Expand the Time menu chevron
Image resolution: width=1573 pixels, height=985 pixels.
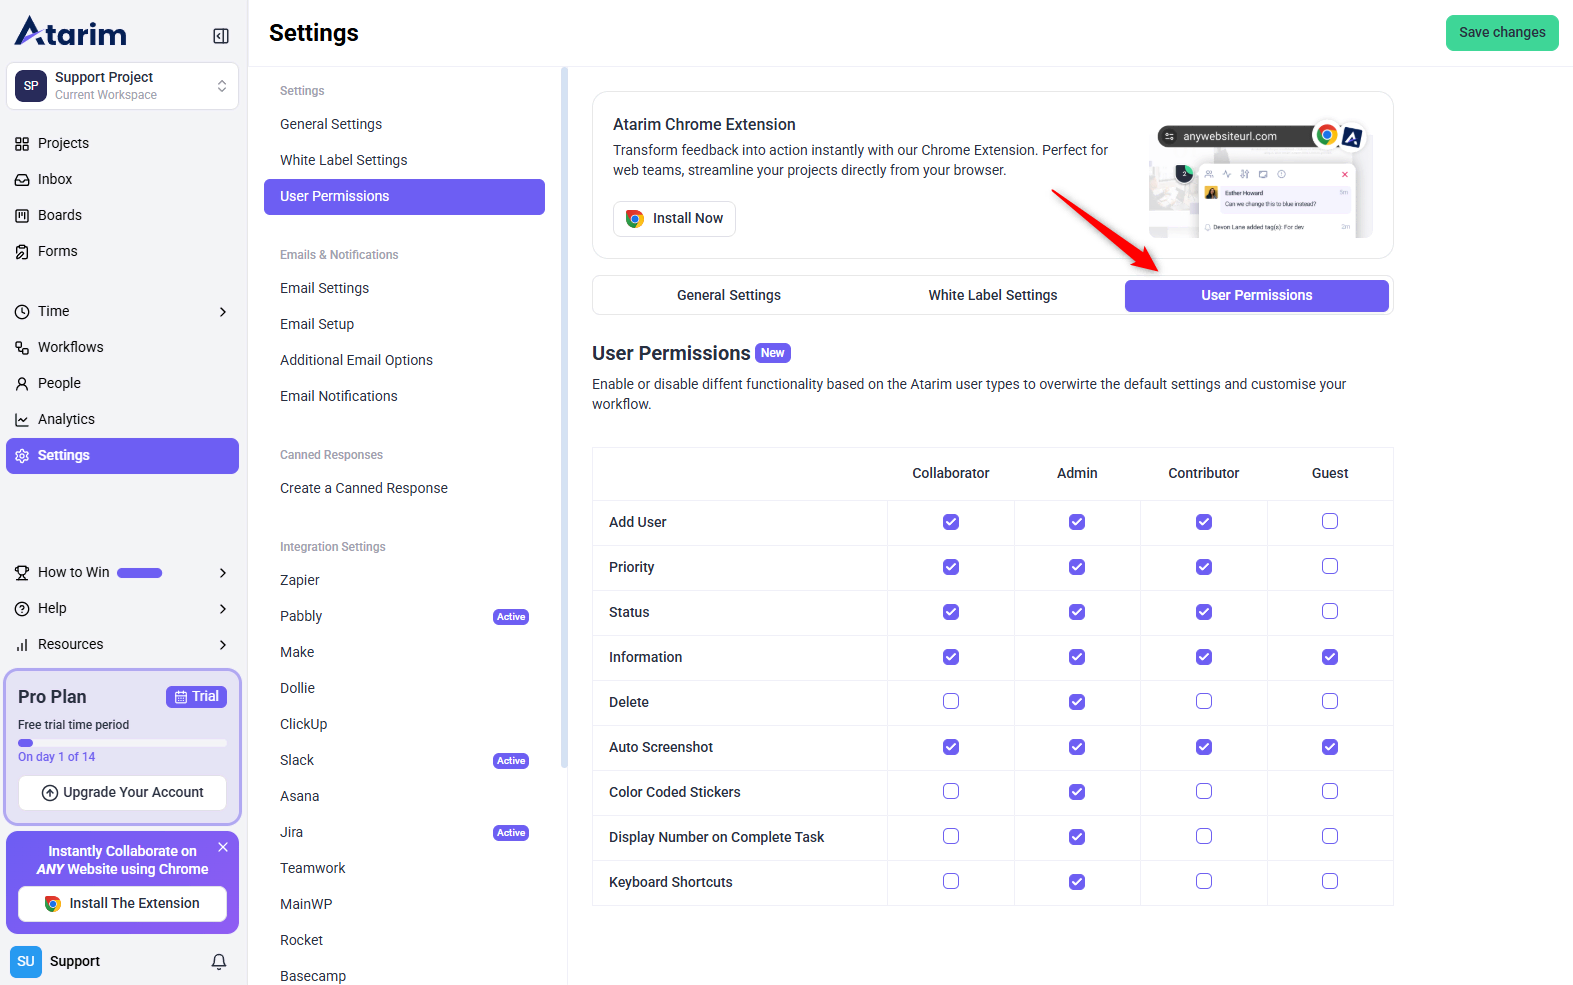pyautogui.click(x=223, y=312)
